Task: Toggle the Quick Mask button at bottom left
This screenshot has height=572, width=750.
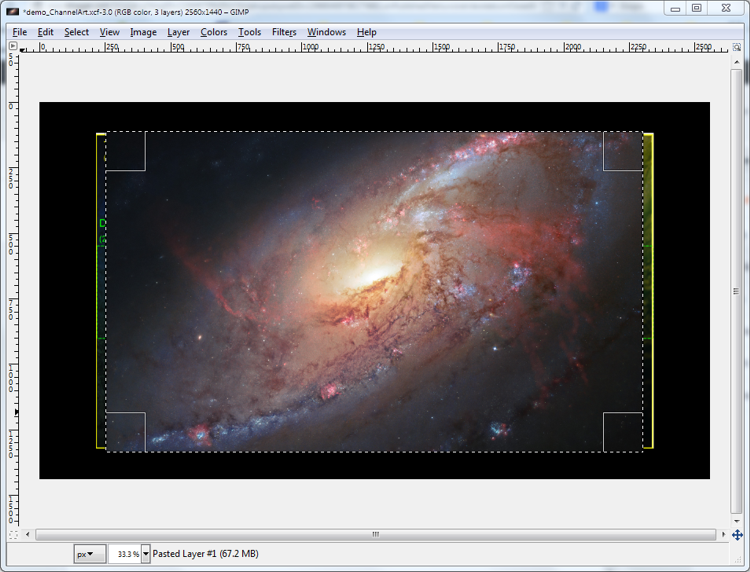Action: click(x=13, y=535)
